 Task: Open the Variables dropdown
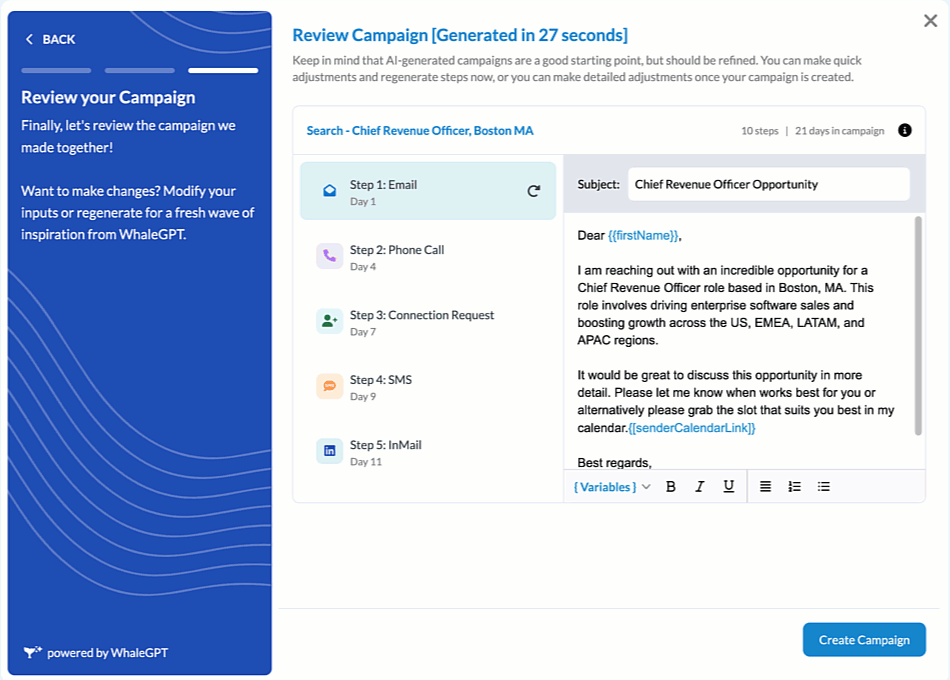[610, 486]
